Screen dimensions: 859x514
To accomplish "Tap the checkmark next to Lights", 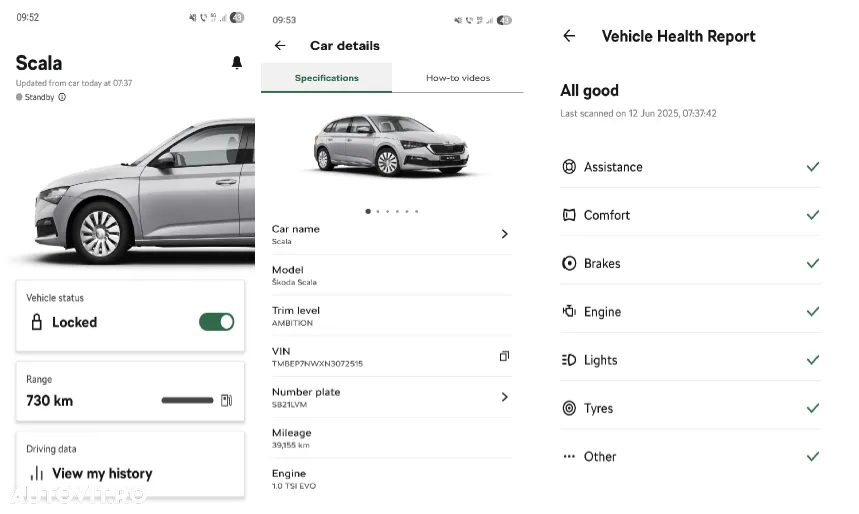I will 813,360.
